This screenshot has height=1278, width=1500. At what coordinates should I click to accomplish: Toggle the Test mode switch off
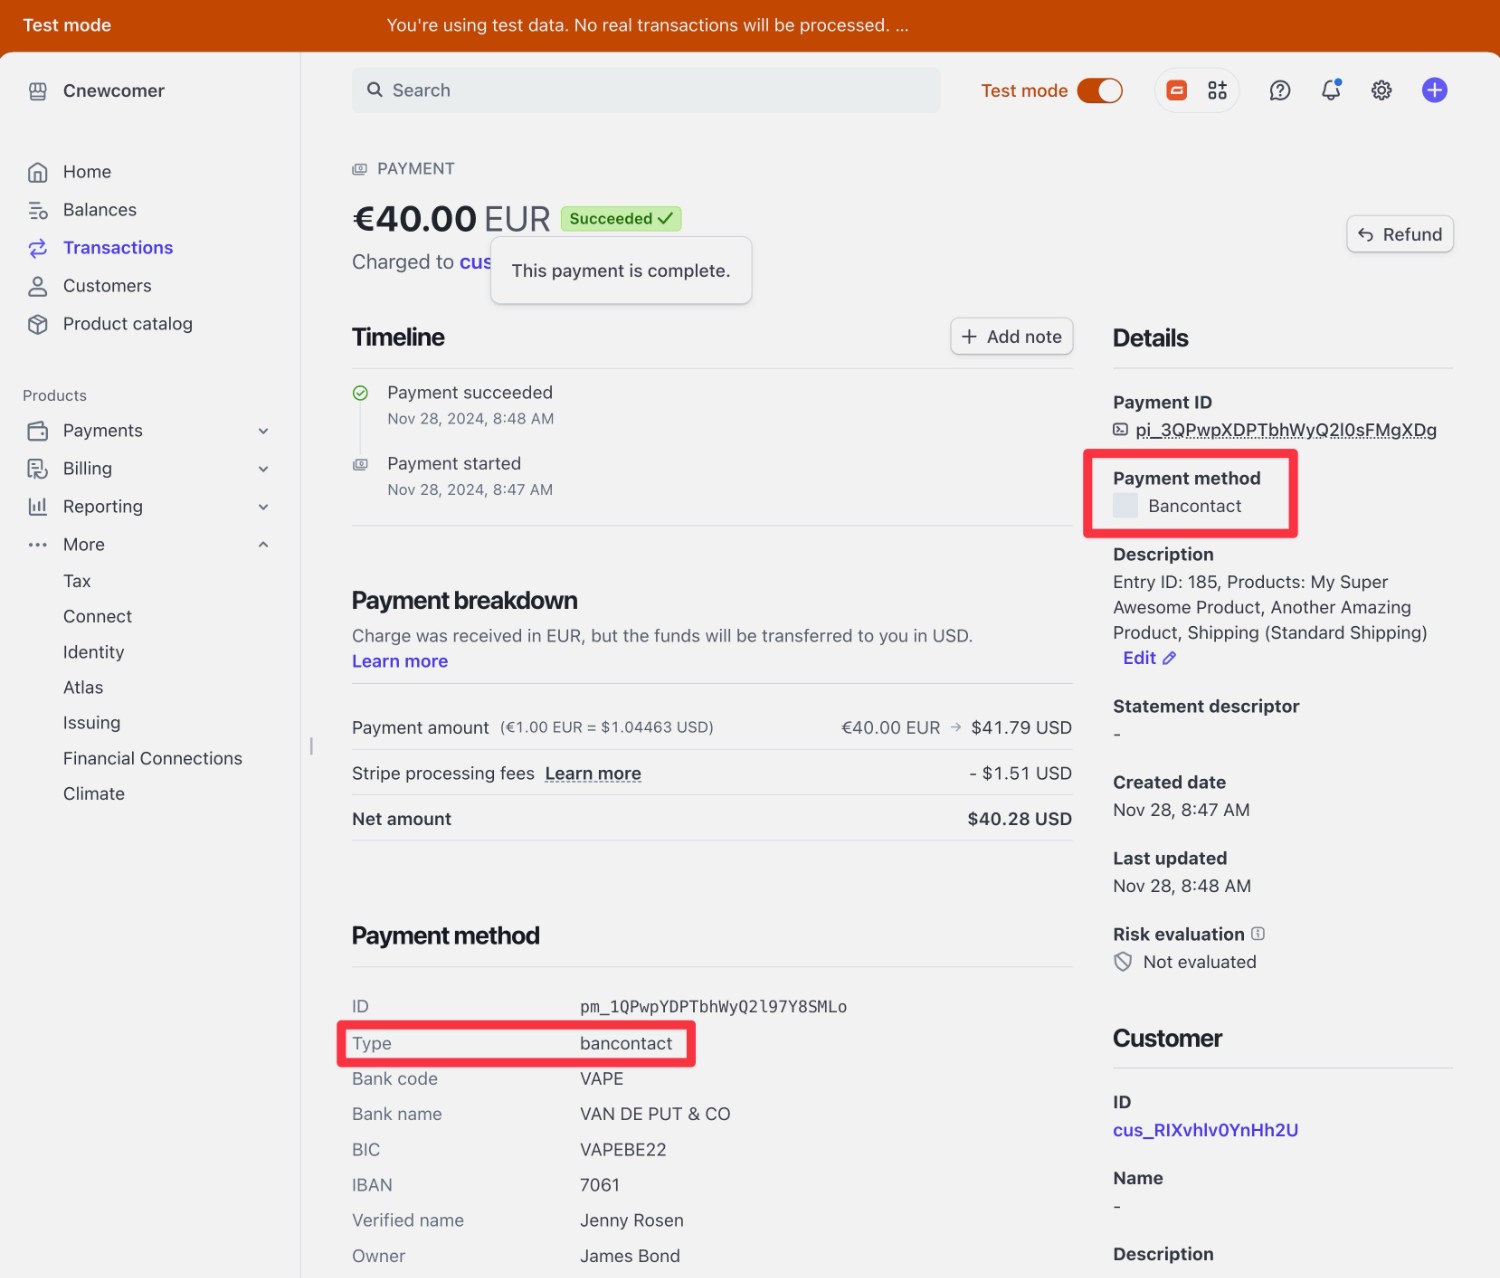coord(1100,90)
